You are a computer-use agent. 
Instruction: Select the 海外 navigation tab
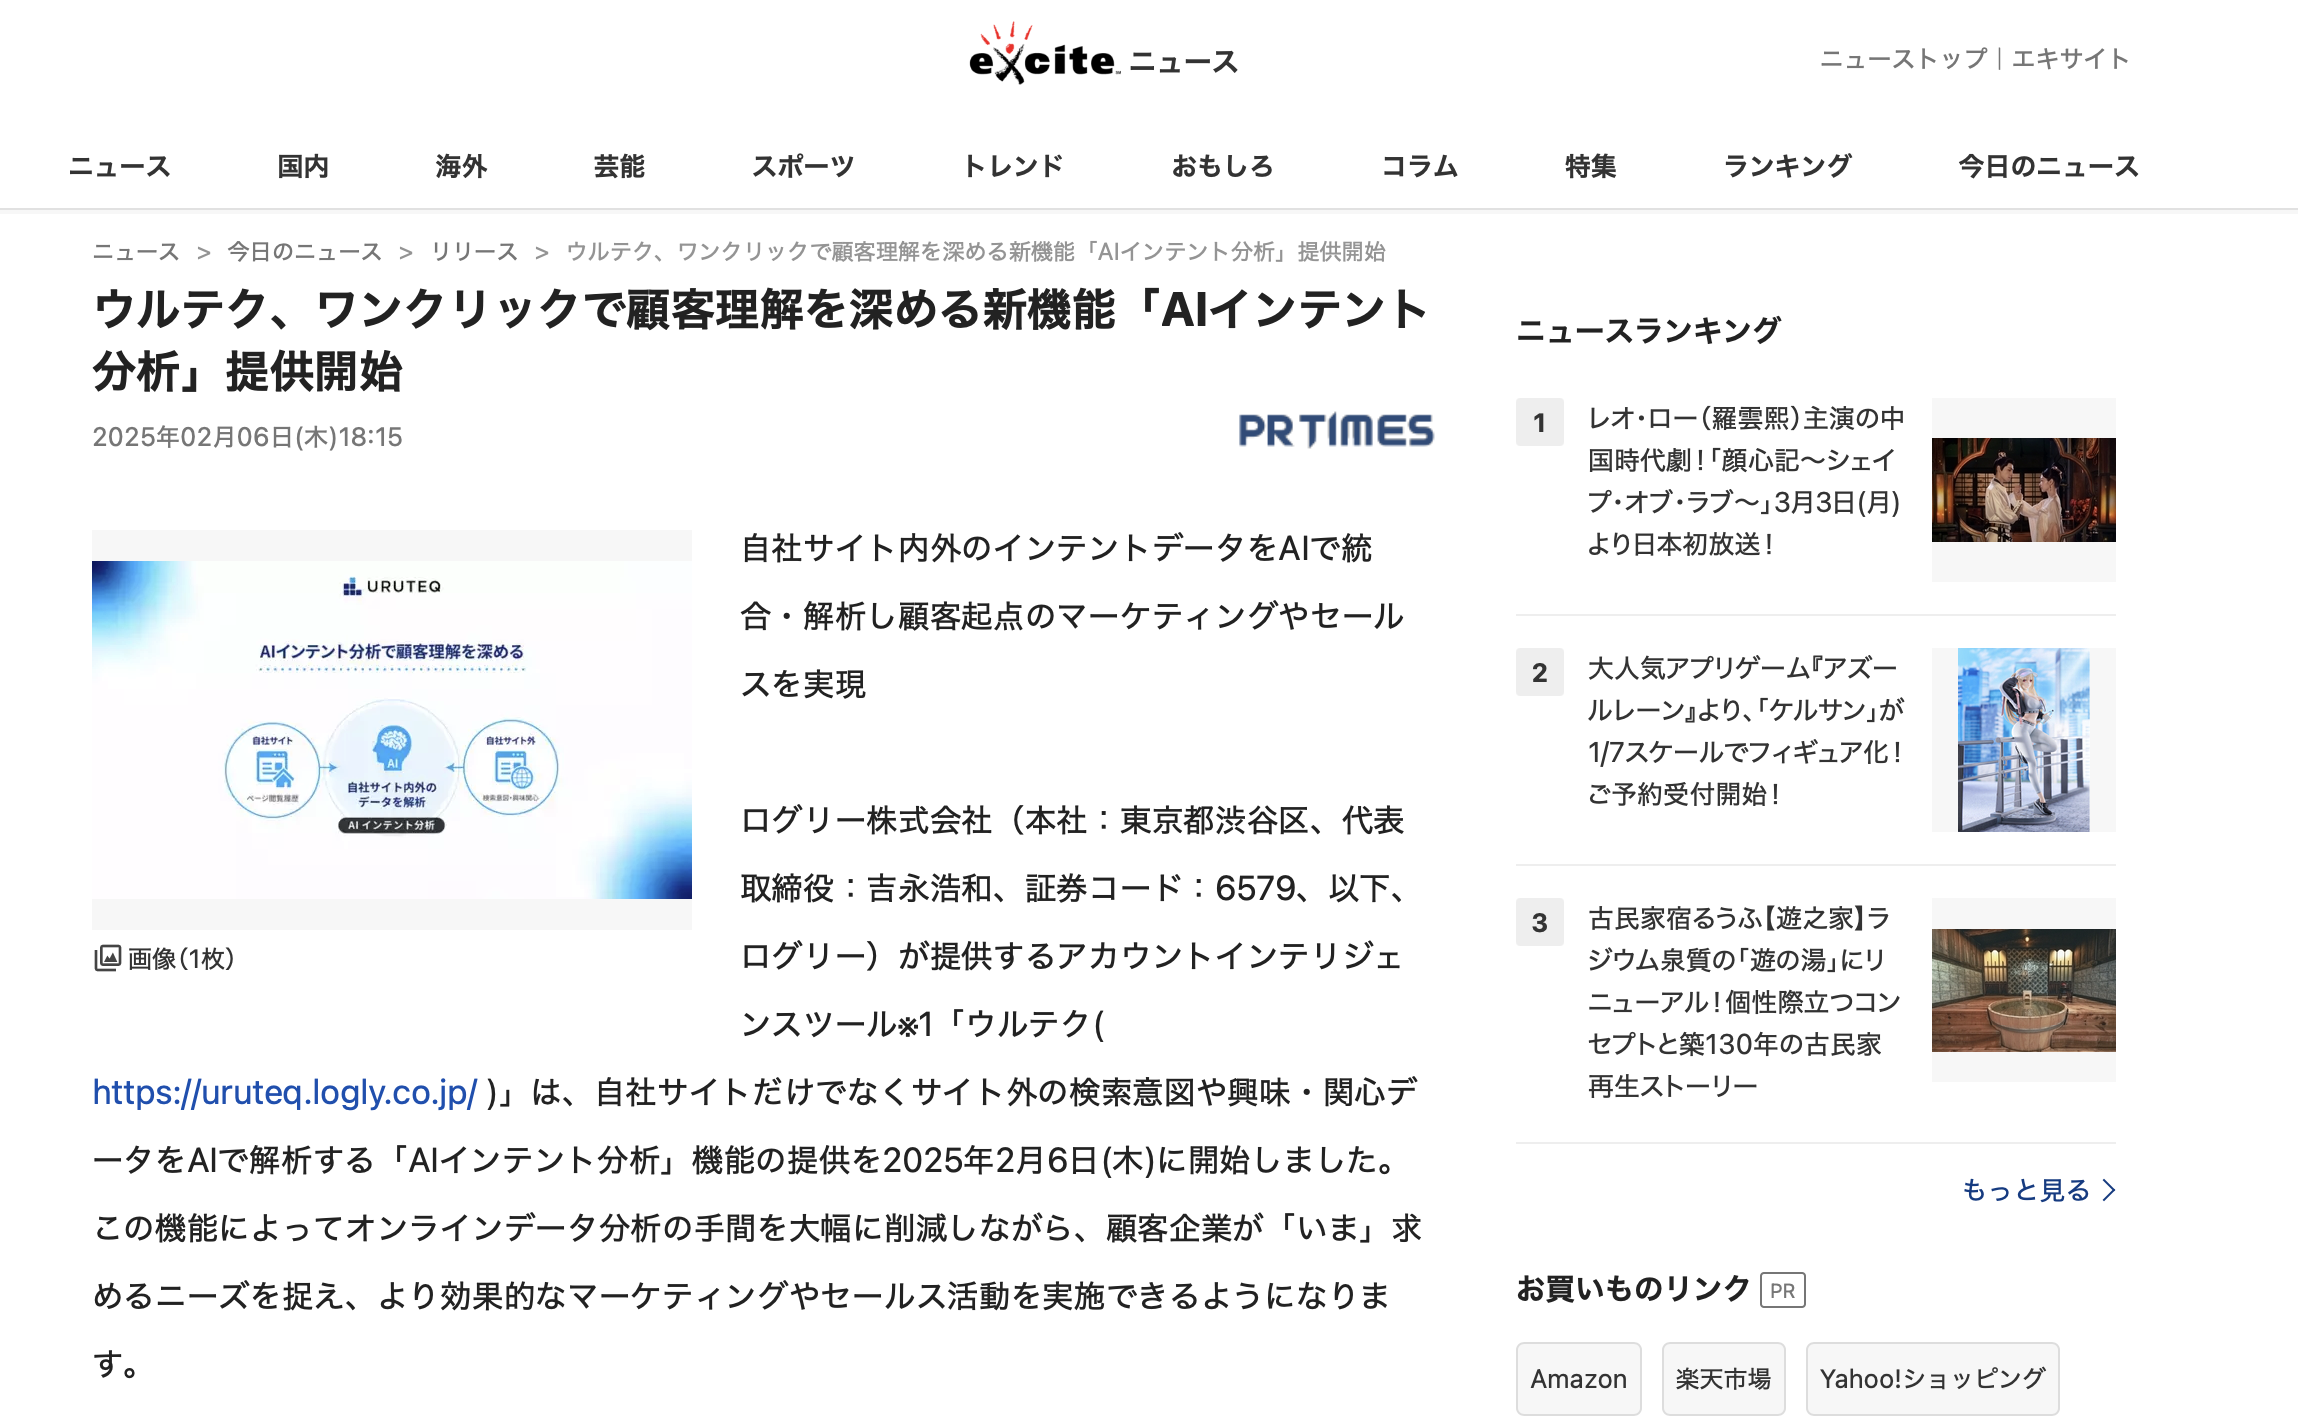click(x=461, y=166)
